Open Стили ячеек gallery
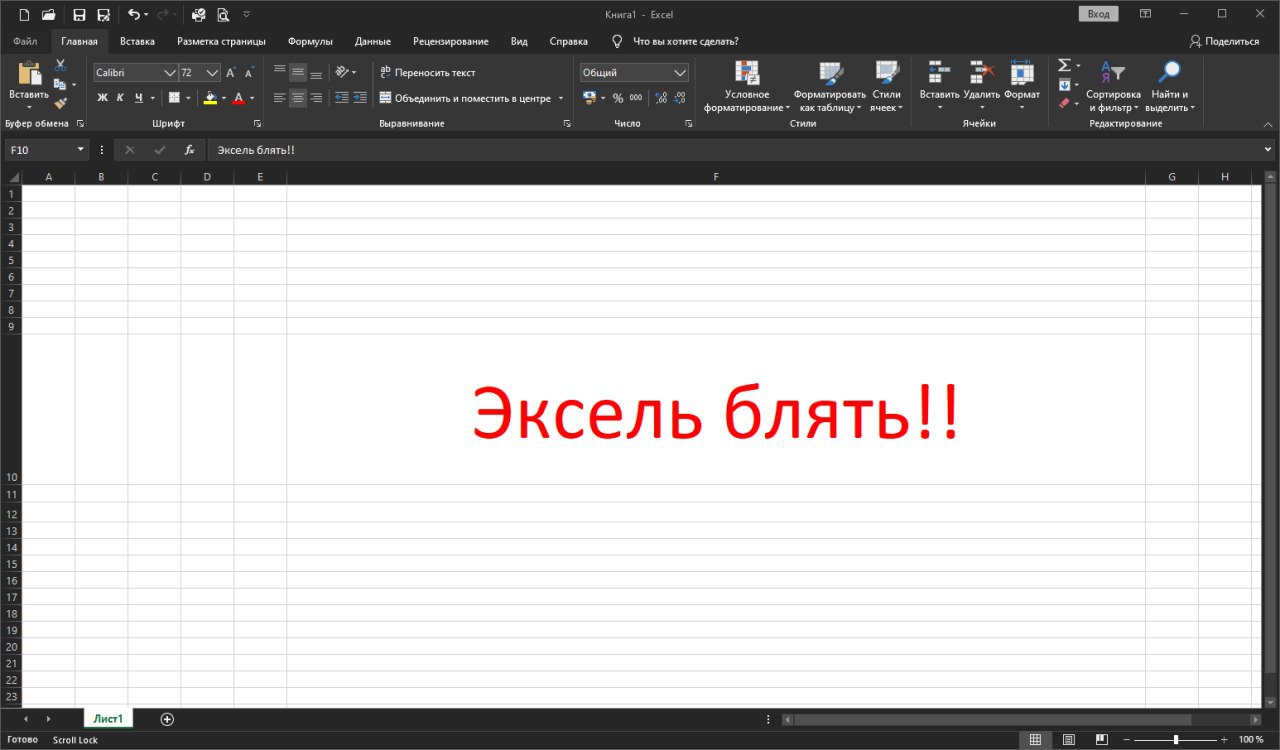The width and height of the screenshot is (1280, 750). [x=886, y=86]
